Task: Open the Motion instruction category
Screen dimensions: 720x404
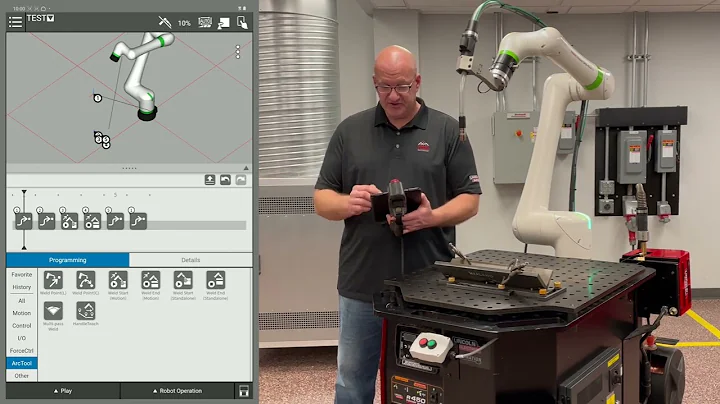Action: (x=22, y=313)
